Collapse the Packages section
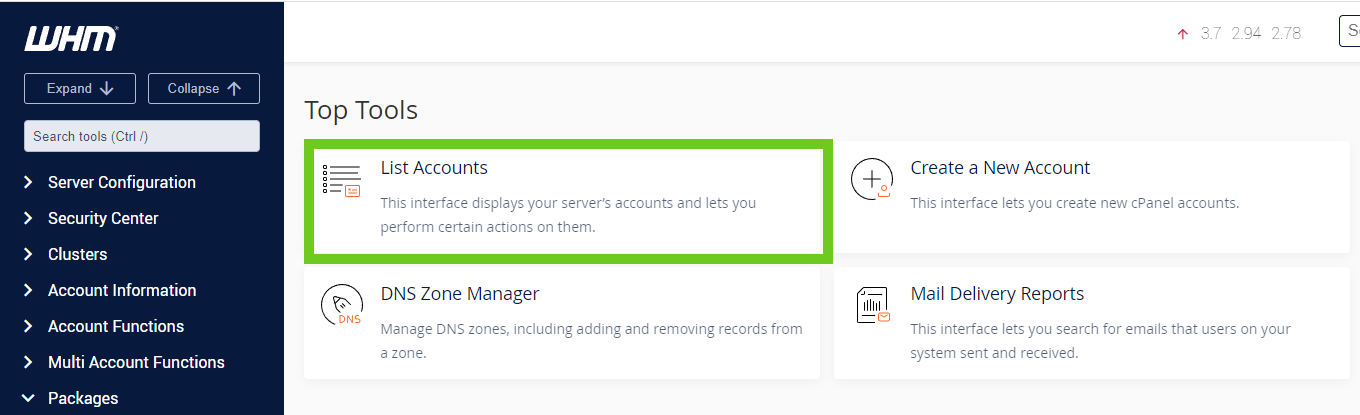The height and width of the screenshot is (415, 1360). (x=82, y=398)
